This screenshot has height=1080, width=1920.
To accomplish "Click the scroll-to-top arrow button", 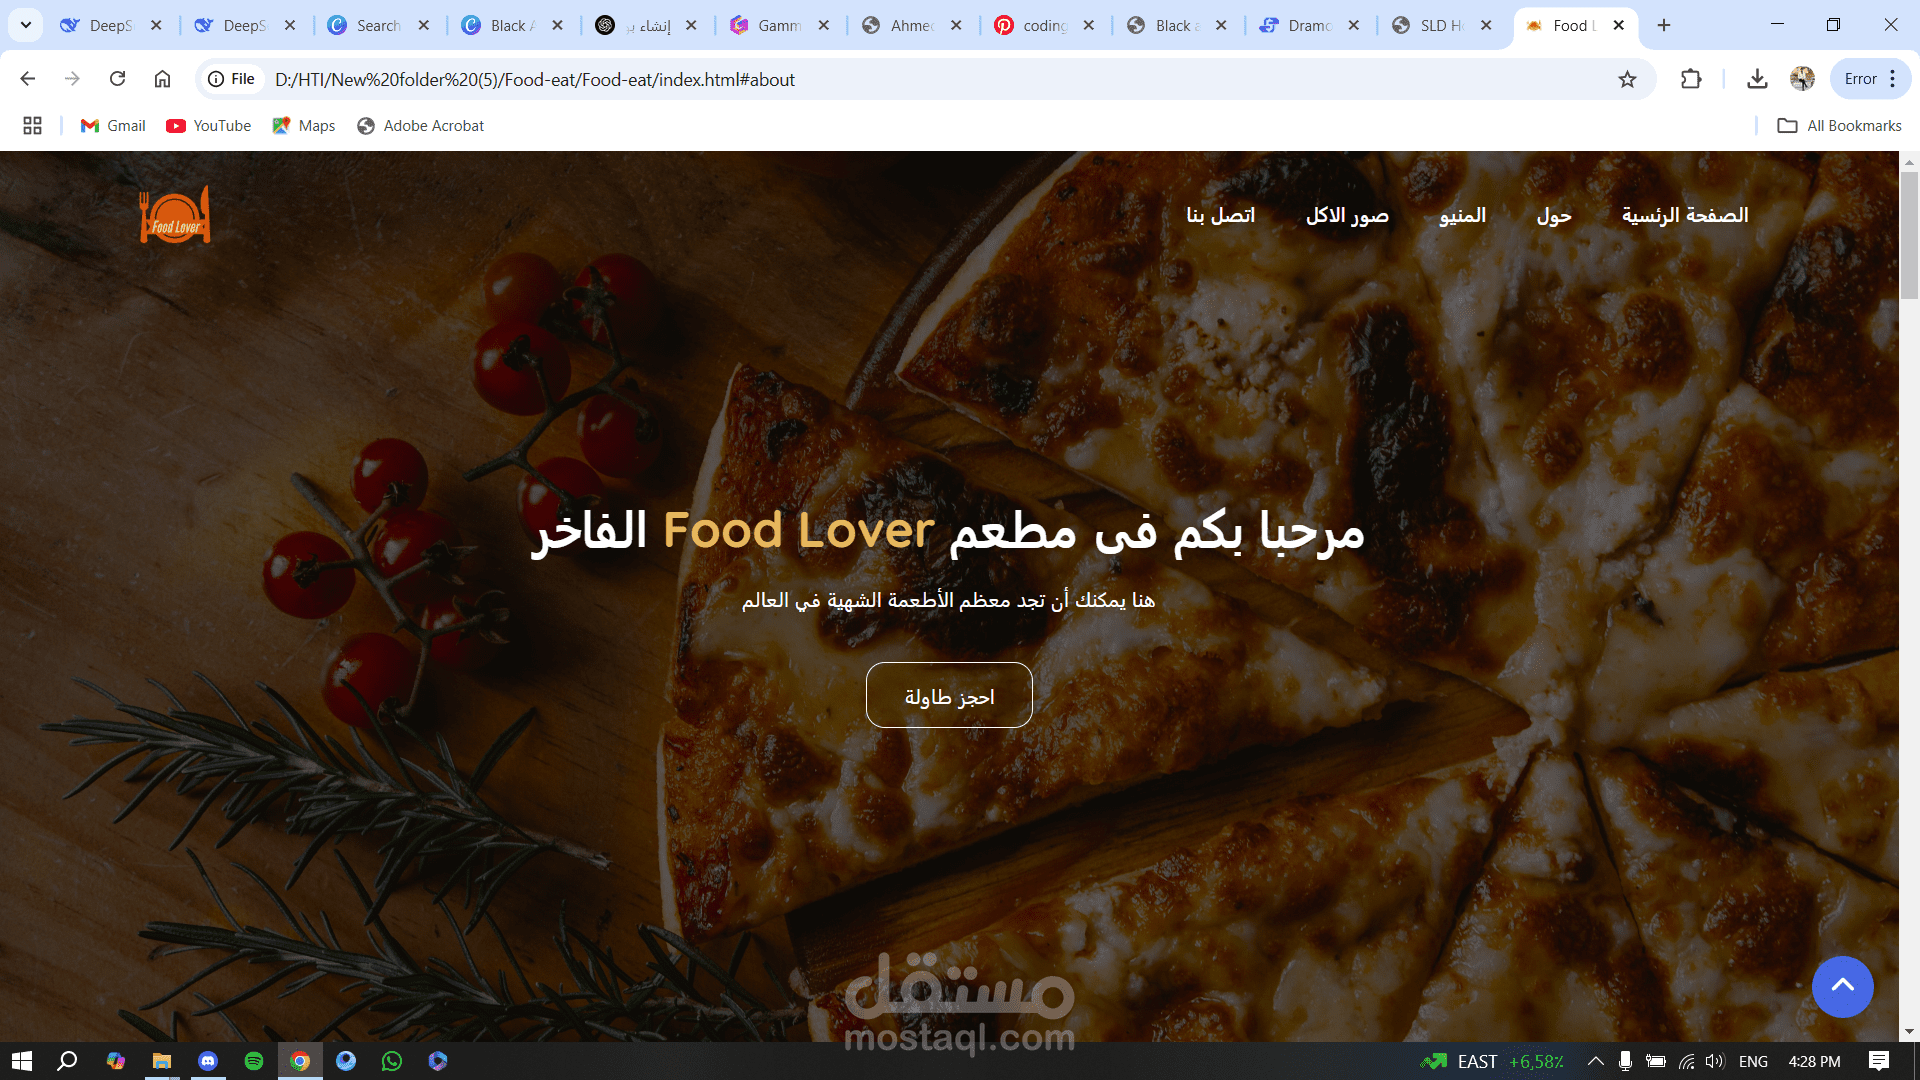I will (1842, 986).
